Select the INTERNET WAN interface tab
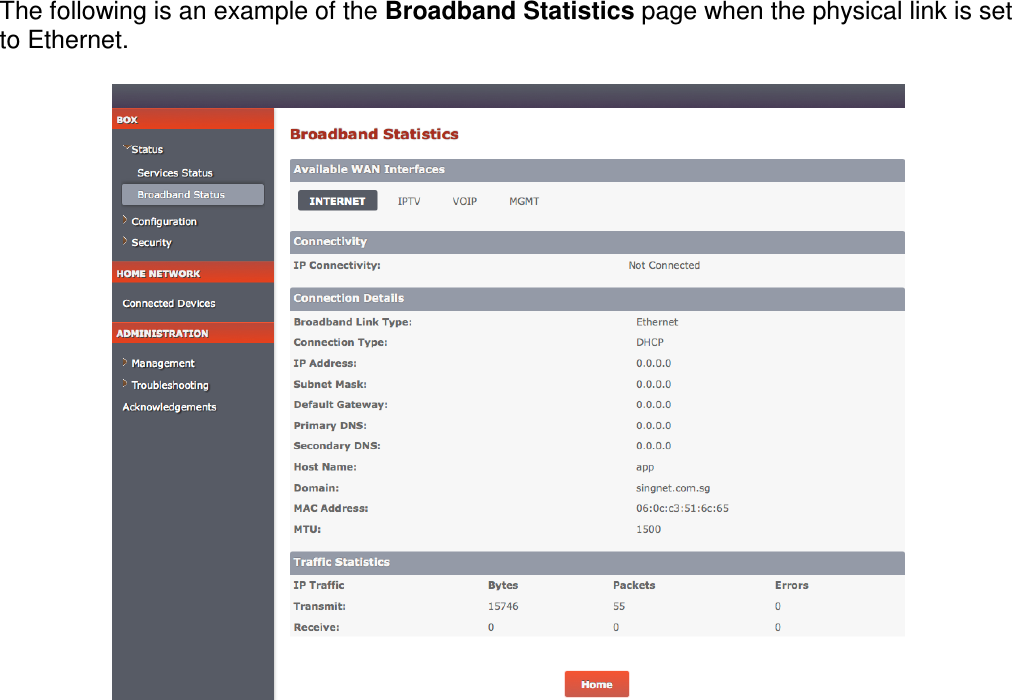 point(337,200)
